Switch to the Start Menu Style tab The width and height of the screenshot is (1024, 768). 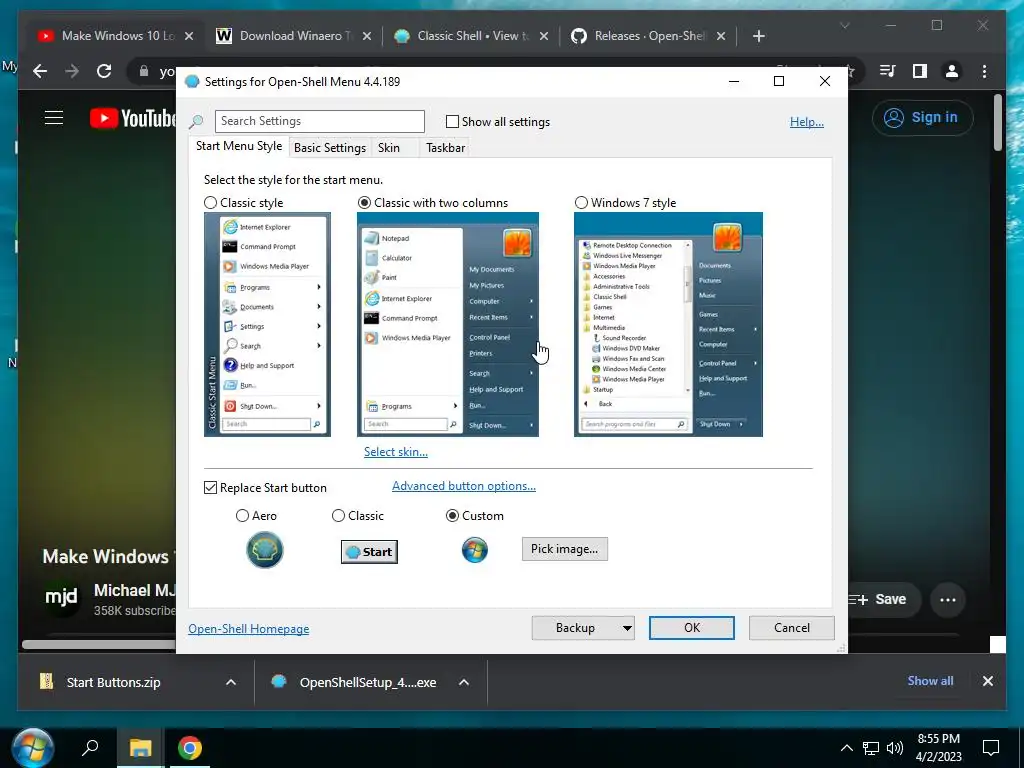[239, 146]
